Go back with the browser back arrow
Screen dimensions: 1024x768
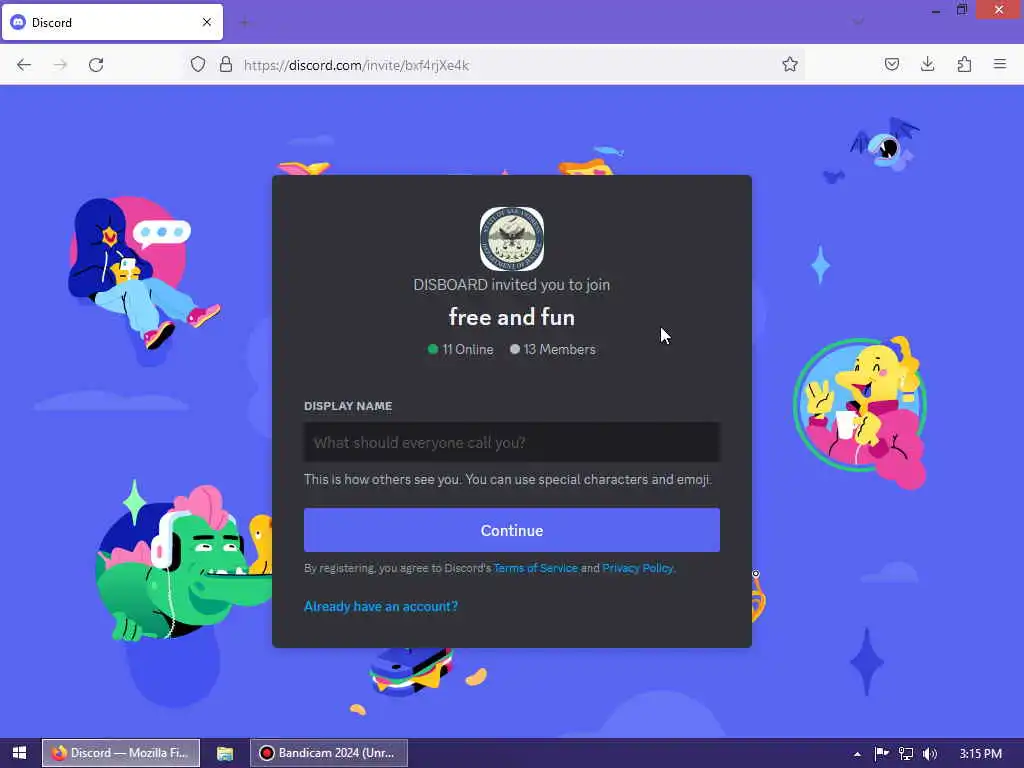pyautogui.click(x=24, y=65)
